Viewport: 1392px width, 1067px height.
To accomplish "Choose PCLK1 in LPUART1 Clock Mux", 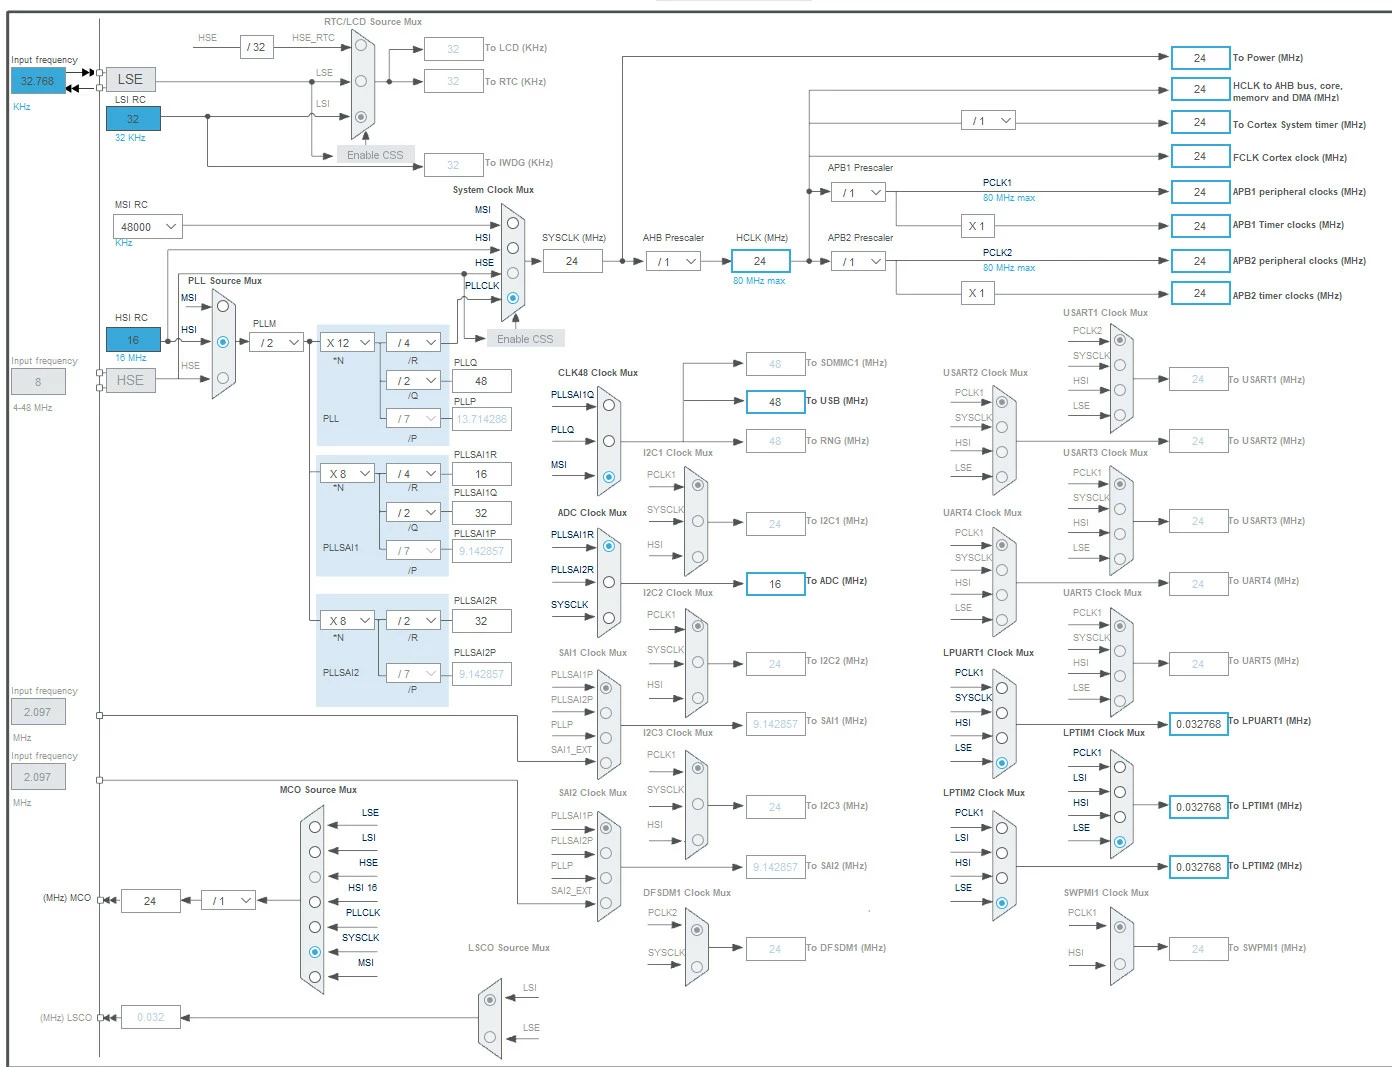I will [x=1001, y=688].
